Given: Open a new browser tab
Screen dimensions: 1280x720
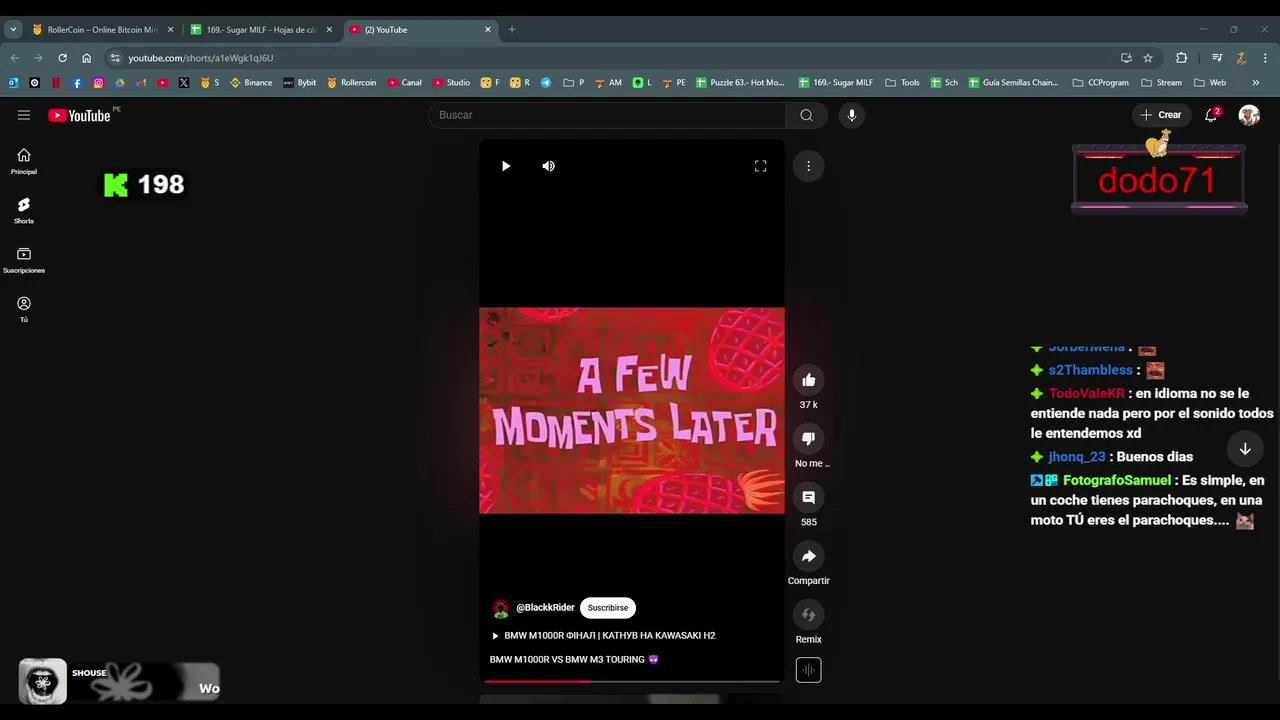Looking at the screenshot, I should (512, 30).
